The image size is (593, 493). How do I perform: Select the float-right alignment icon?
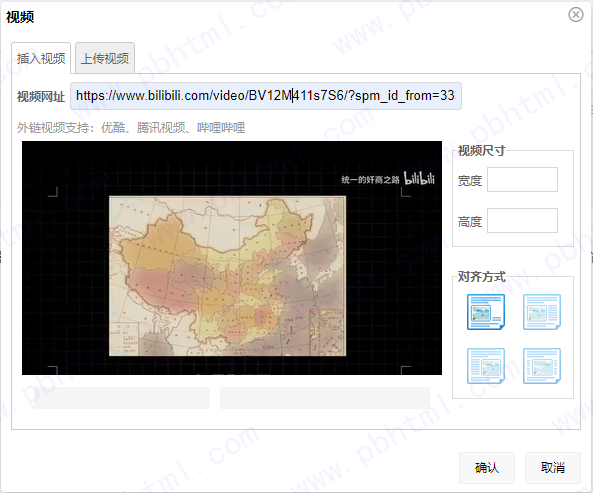[486, 366]
